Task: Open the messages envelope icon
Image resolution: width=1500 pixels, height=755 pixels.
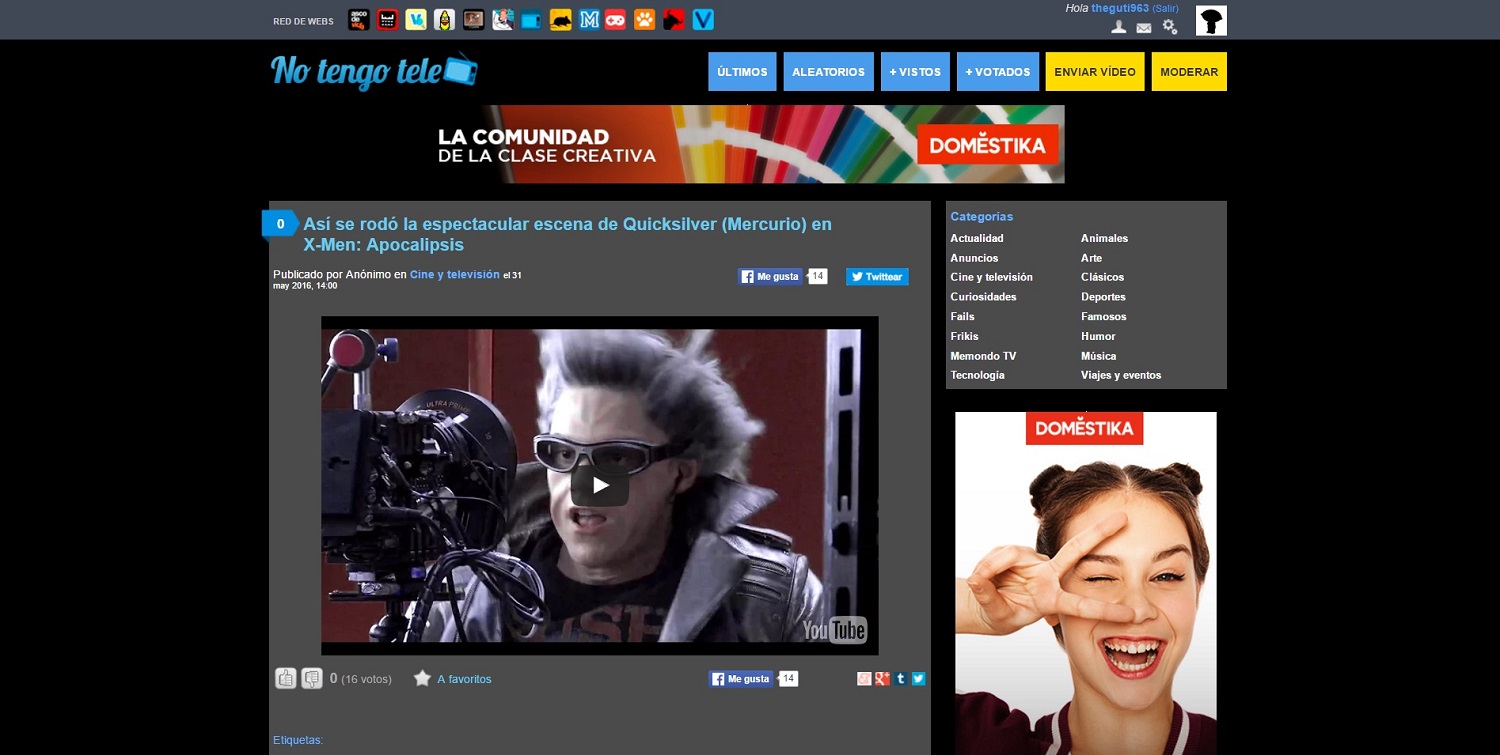Action: (1144, 28)
